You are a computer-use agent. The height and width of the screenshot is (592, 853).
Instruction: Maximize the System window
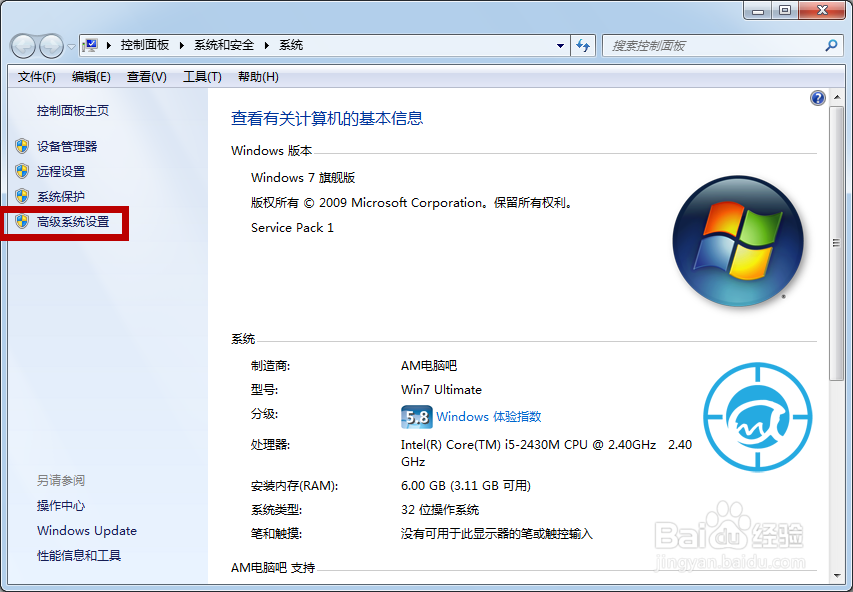785,10
